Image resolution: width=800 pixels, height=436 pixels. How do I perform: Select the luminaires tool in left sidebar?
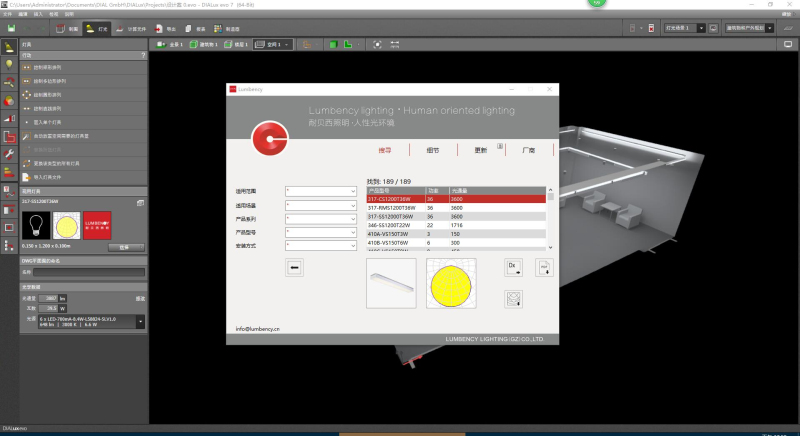pyautogui.click(x=9, y=47)
